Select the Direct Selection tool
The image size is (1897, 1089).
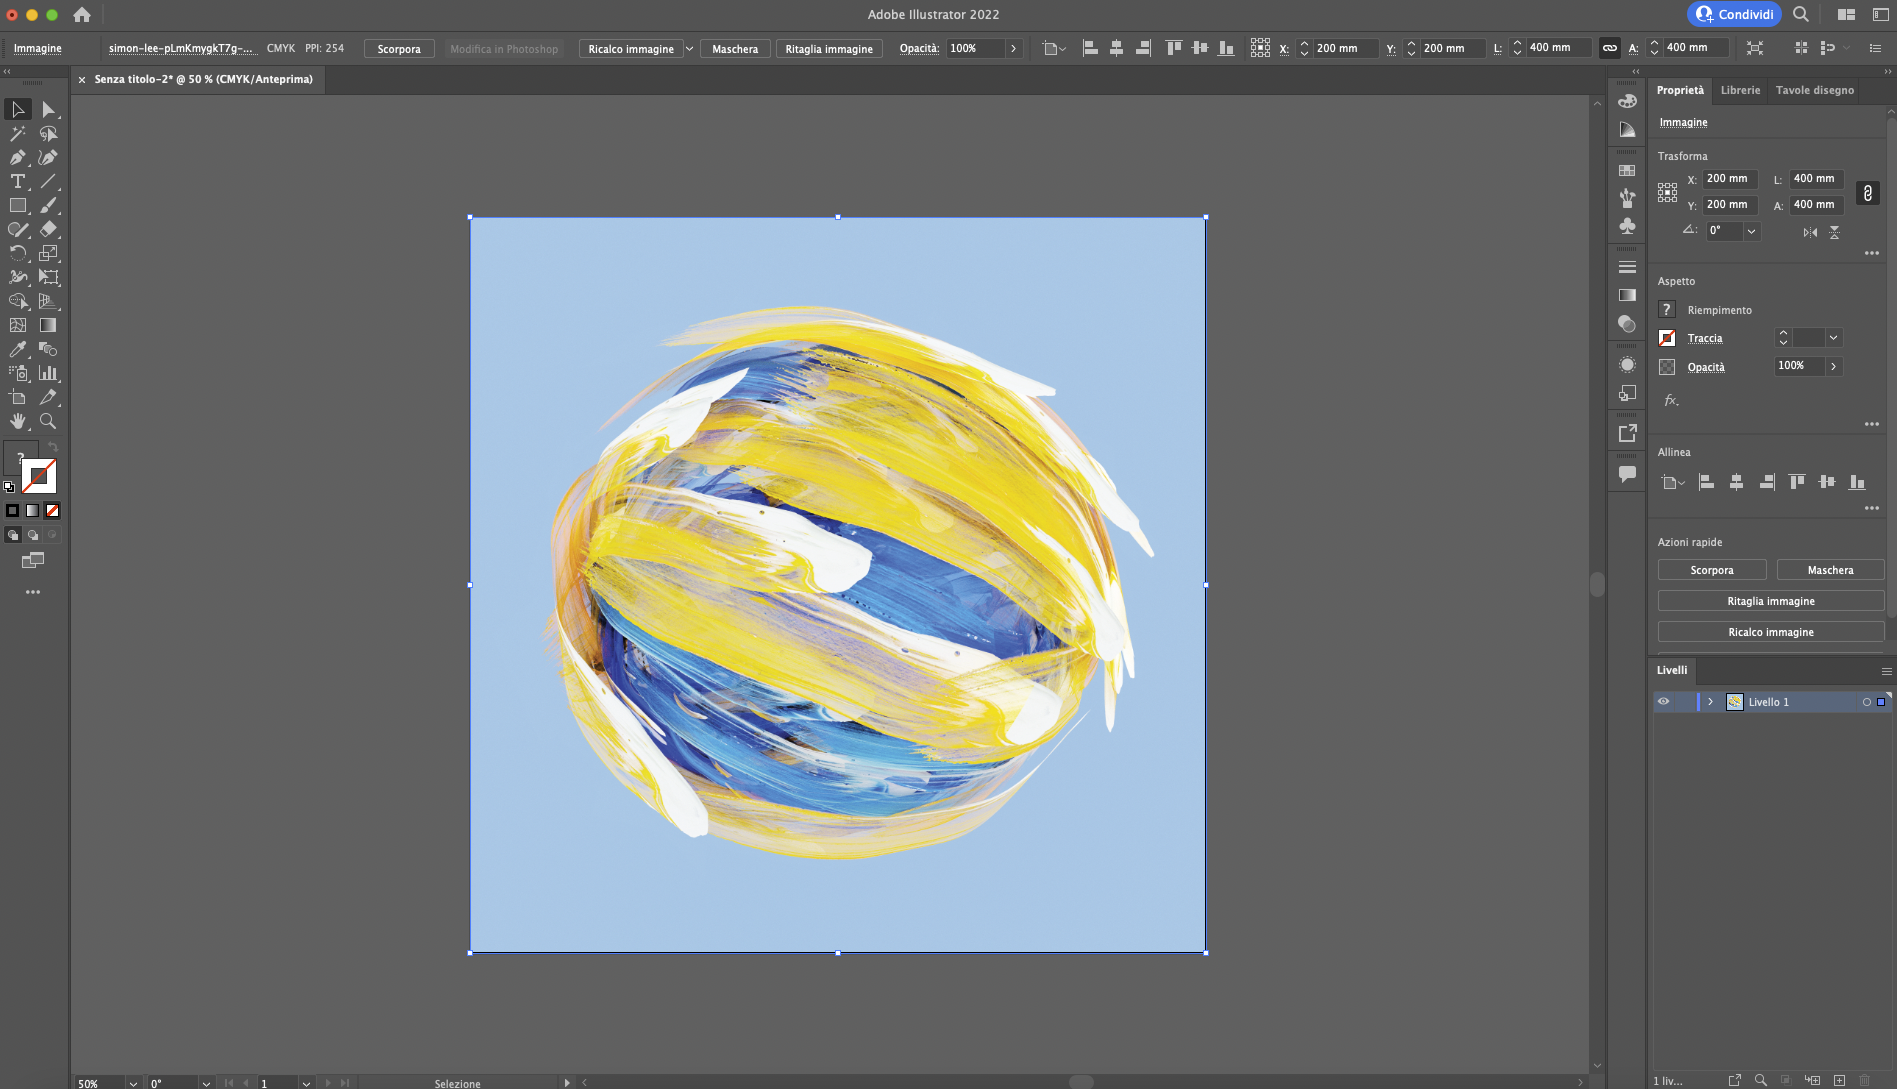click(x=48, y=110)
